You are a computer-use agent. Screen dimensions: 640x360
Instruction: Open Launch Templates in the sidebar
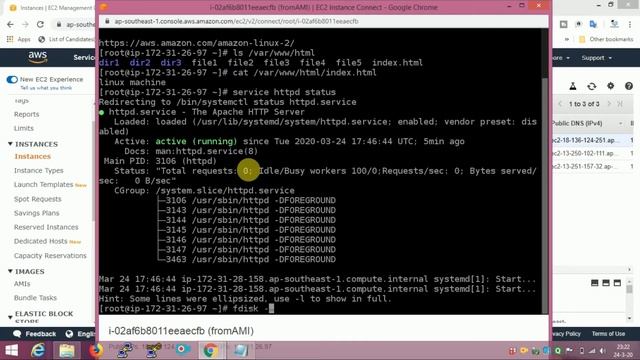[44, 185]
